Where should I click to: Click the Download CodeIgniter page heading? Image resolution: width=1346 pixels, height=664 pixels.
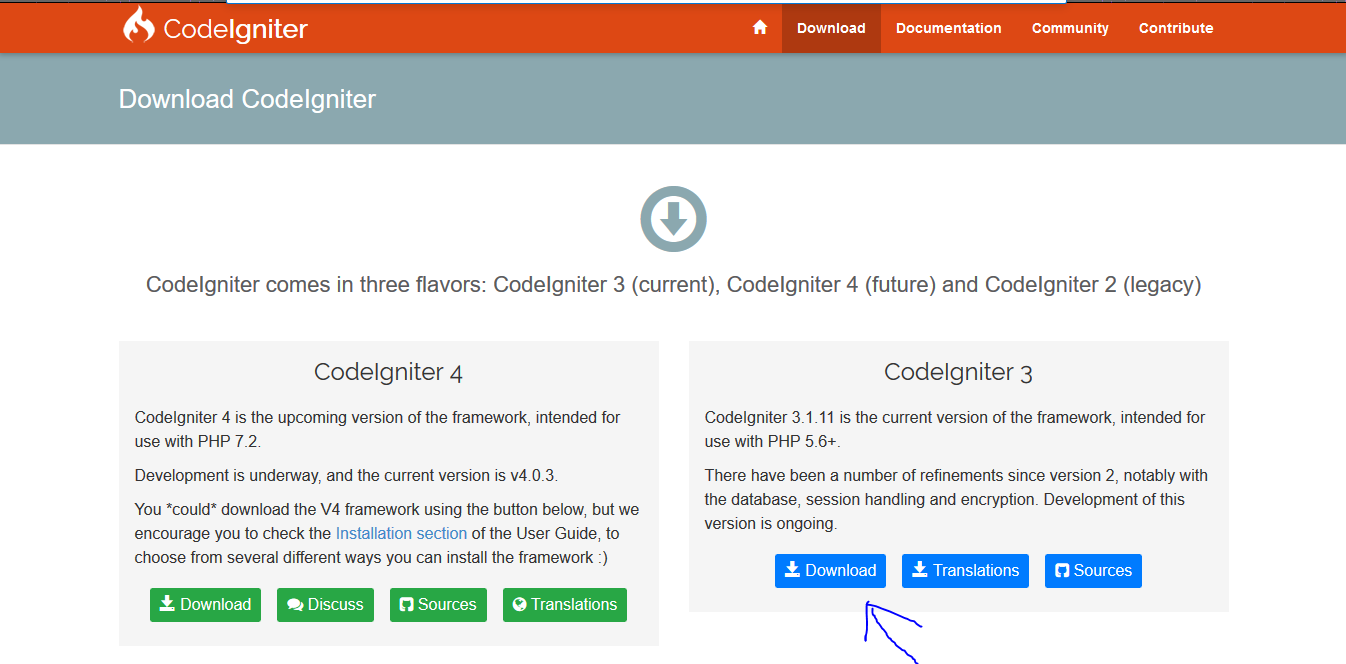247,99
